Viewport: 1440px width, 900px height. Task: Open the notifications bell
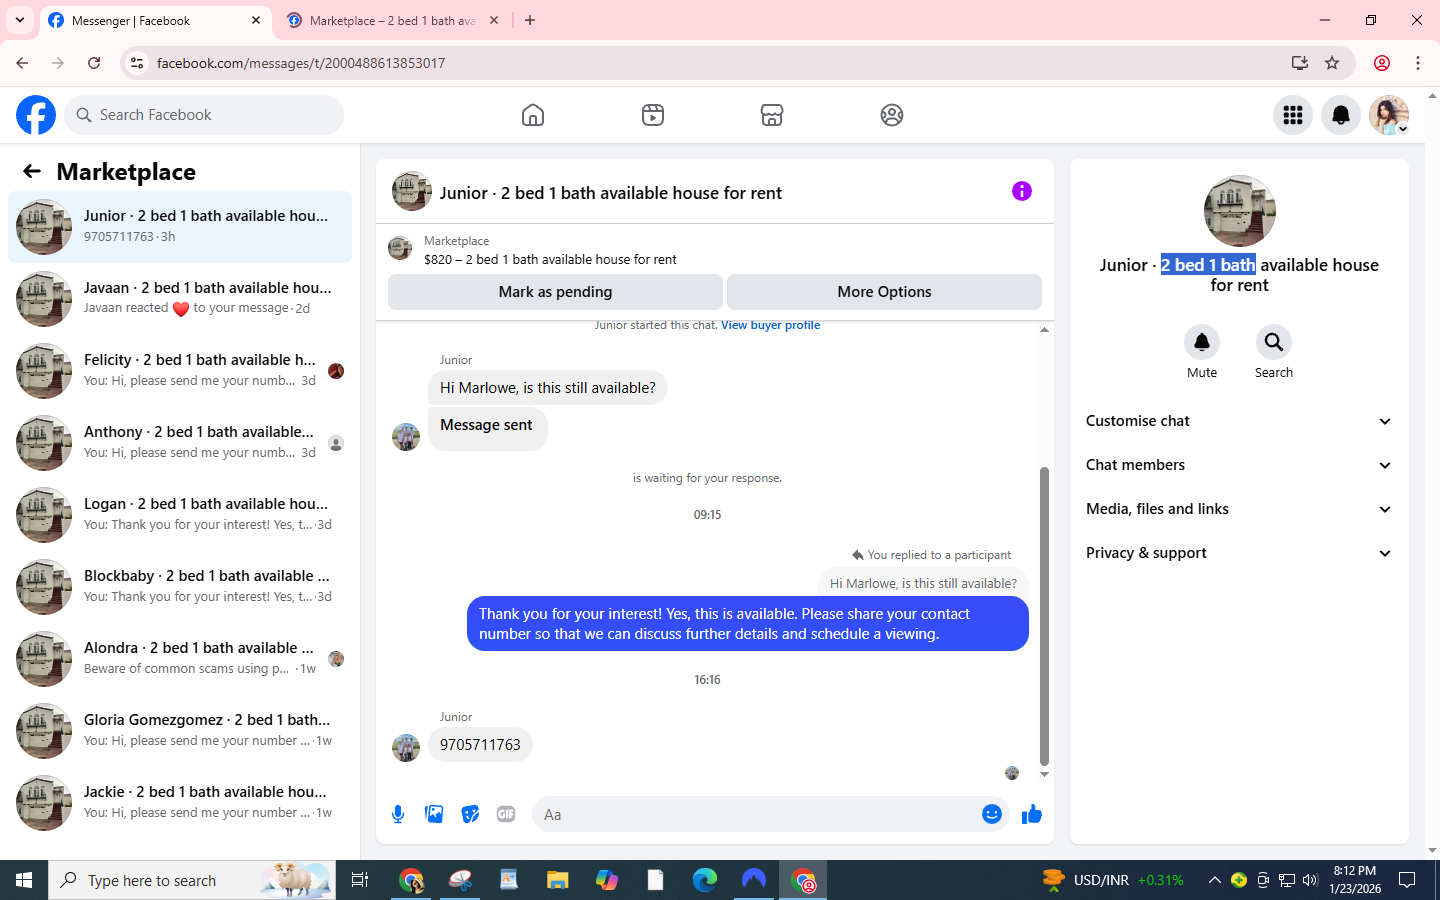tap(1341, 115)
